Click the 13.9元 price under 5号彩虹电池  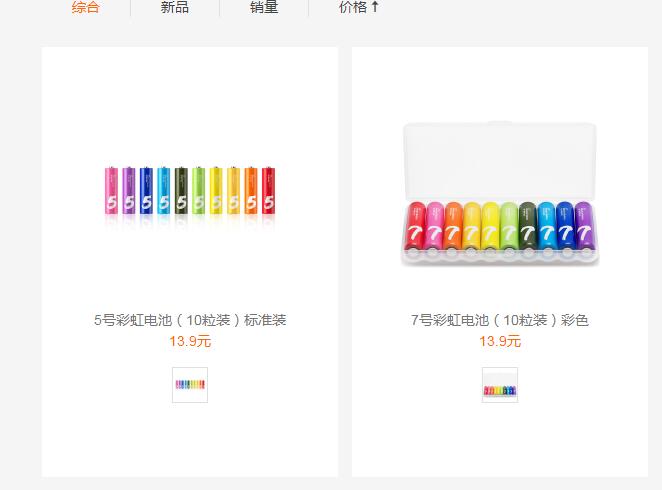click(x=190, y=342)
